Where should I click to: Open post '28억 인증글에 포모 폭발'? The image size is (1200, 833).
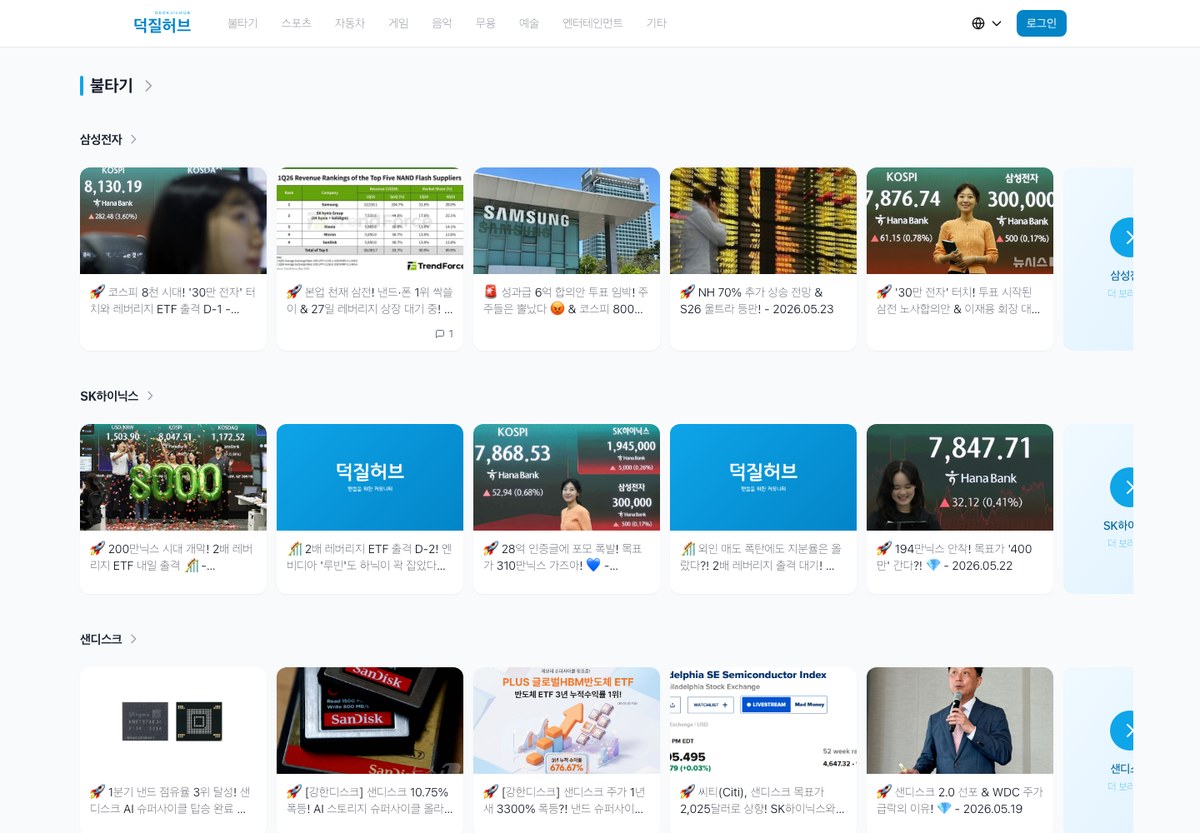[x=567, y=557]
